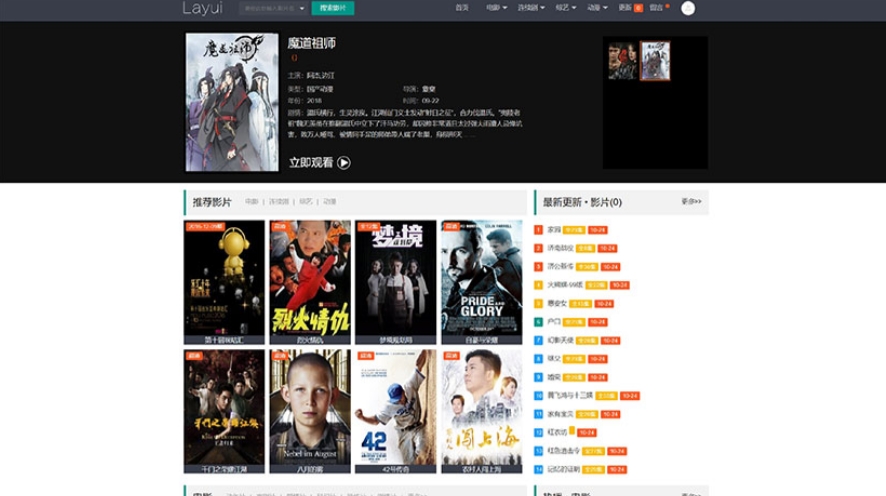Switch to the 动漫 tab in 推荐影片
Image resolution: width=886 pixels, height=496 pixels.
click(329, 202)
